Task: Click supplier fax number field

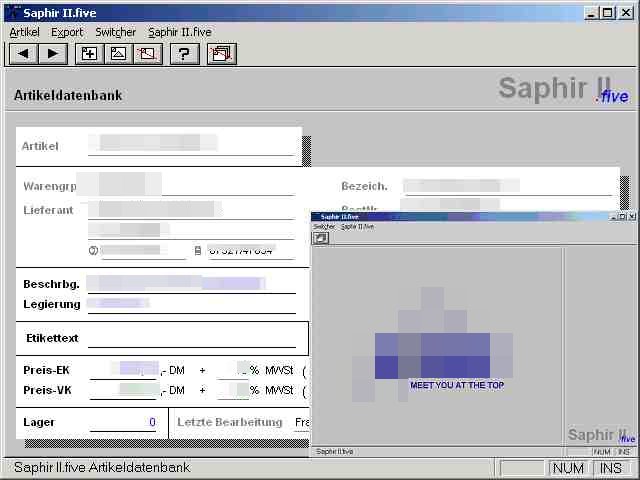Action: (x=251, y=251)
